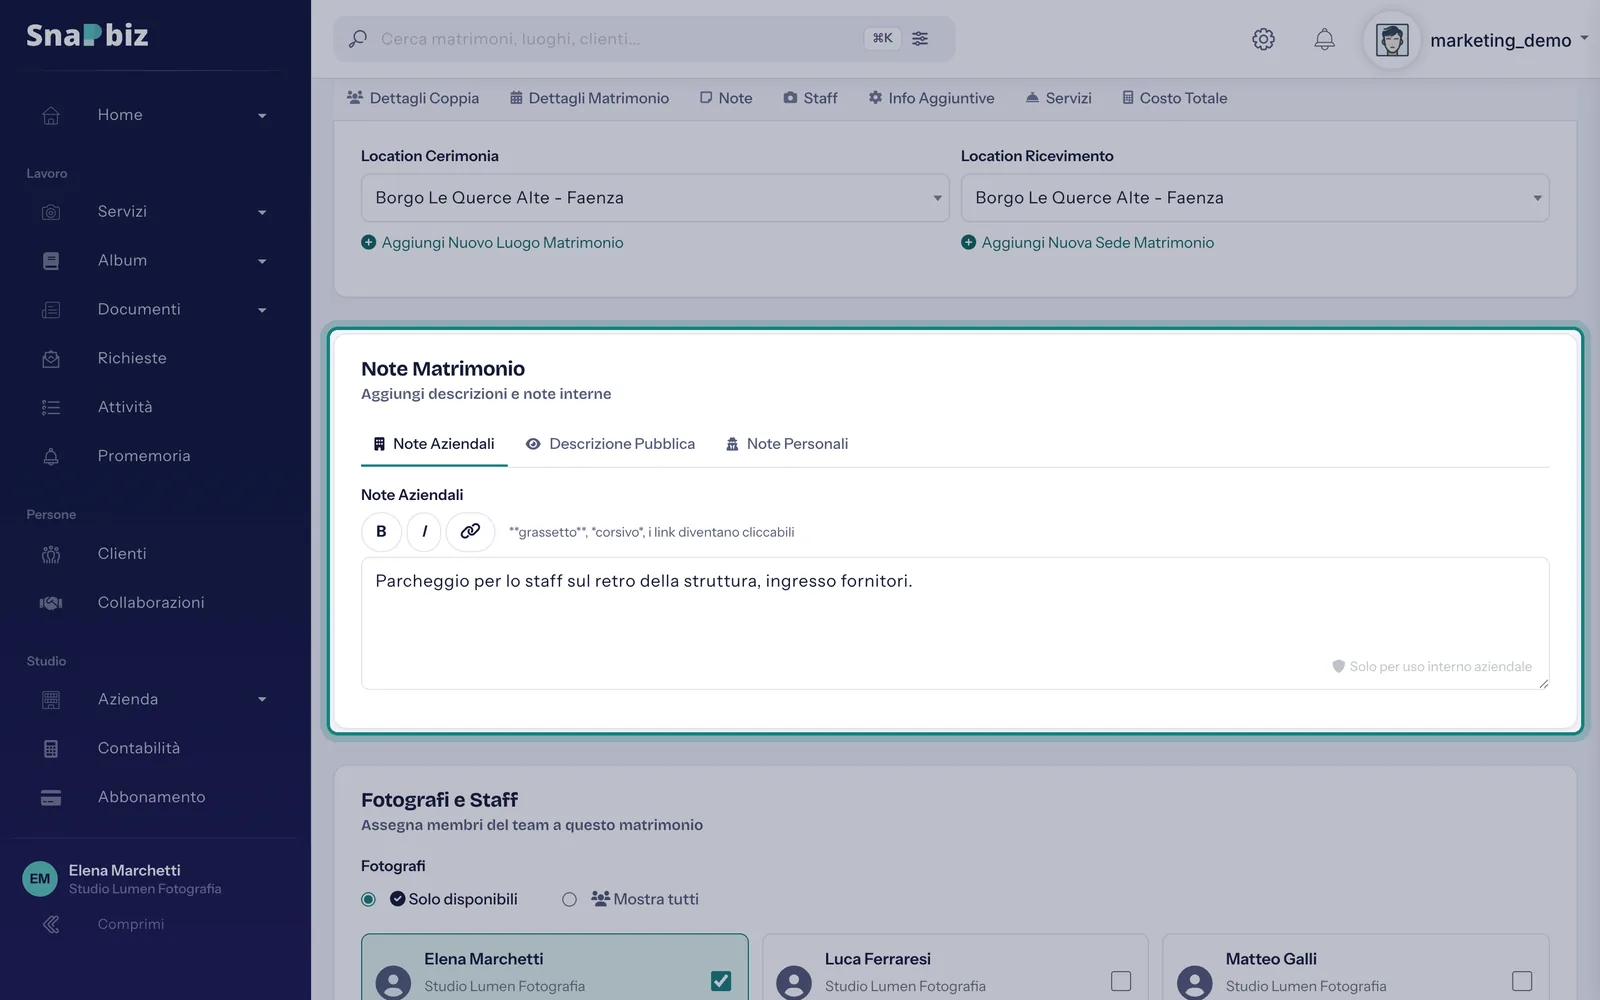The height and width of the screenshot is (1000, 1600).
Task: Check Luca Ferraresi photographer checkbox
Action: [x=1121, y=981]
